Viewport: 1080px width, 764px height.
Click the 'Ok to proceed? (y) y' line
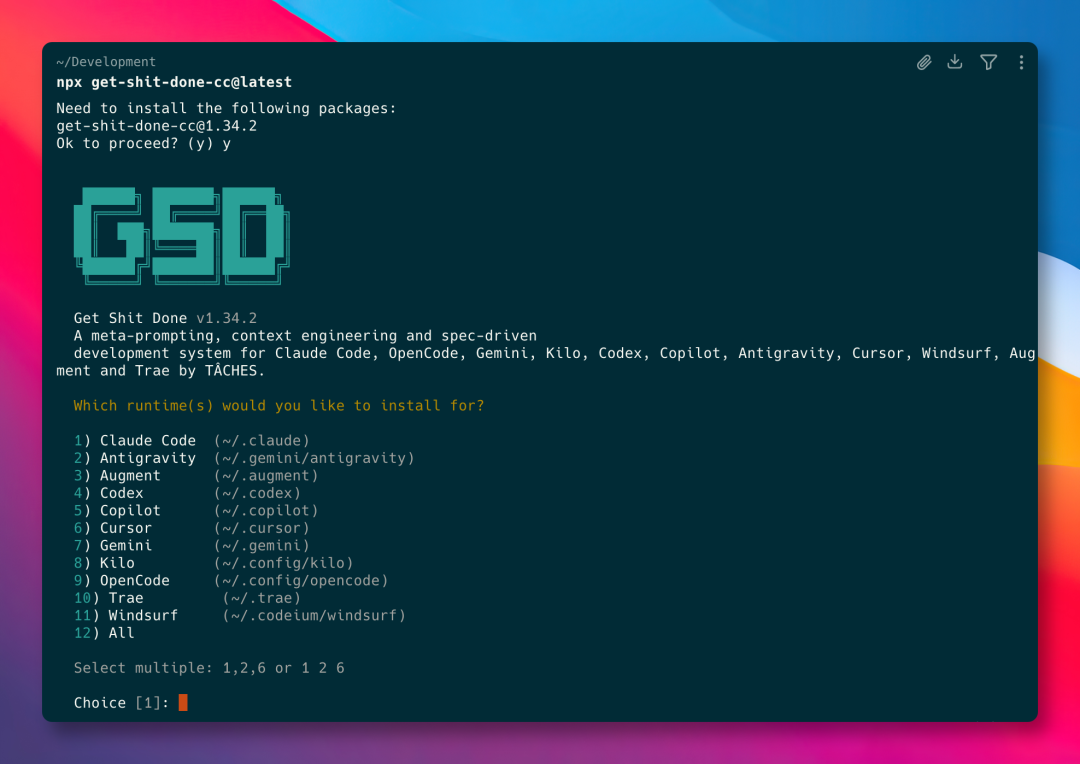[143, 143]
